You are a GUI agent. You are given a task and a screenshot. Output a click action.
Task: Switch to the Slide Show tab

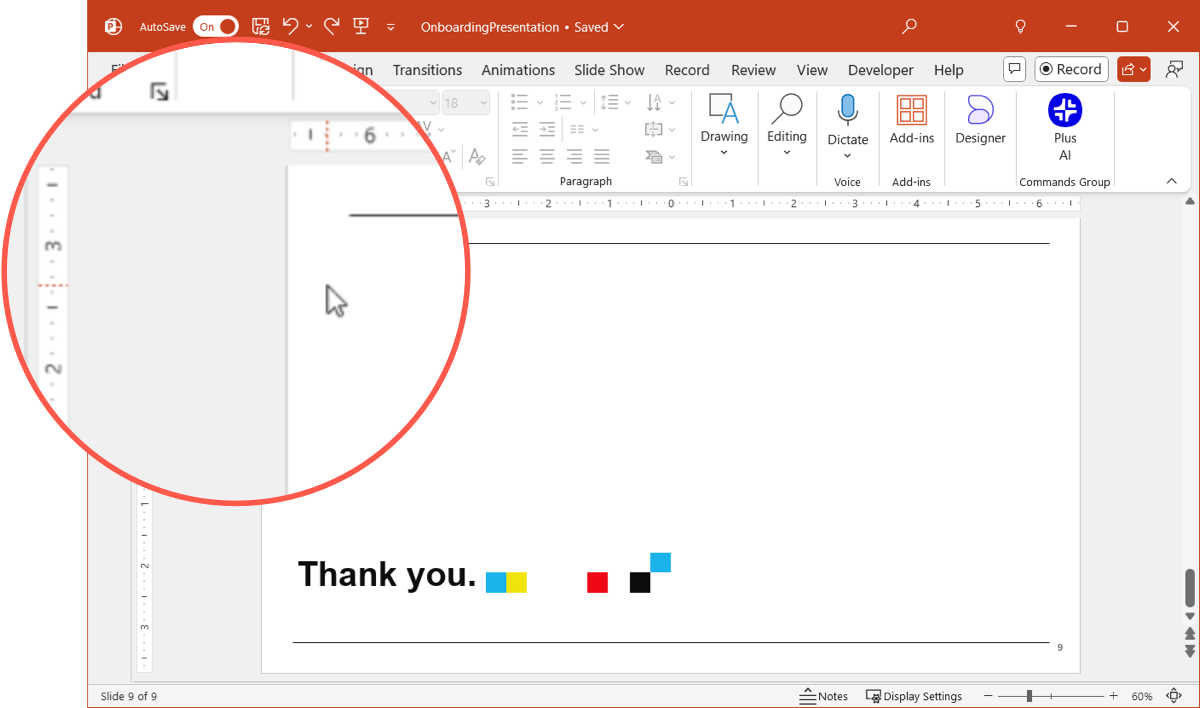[609, 70]
